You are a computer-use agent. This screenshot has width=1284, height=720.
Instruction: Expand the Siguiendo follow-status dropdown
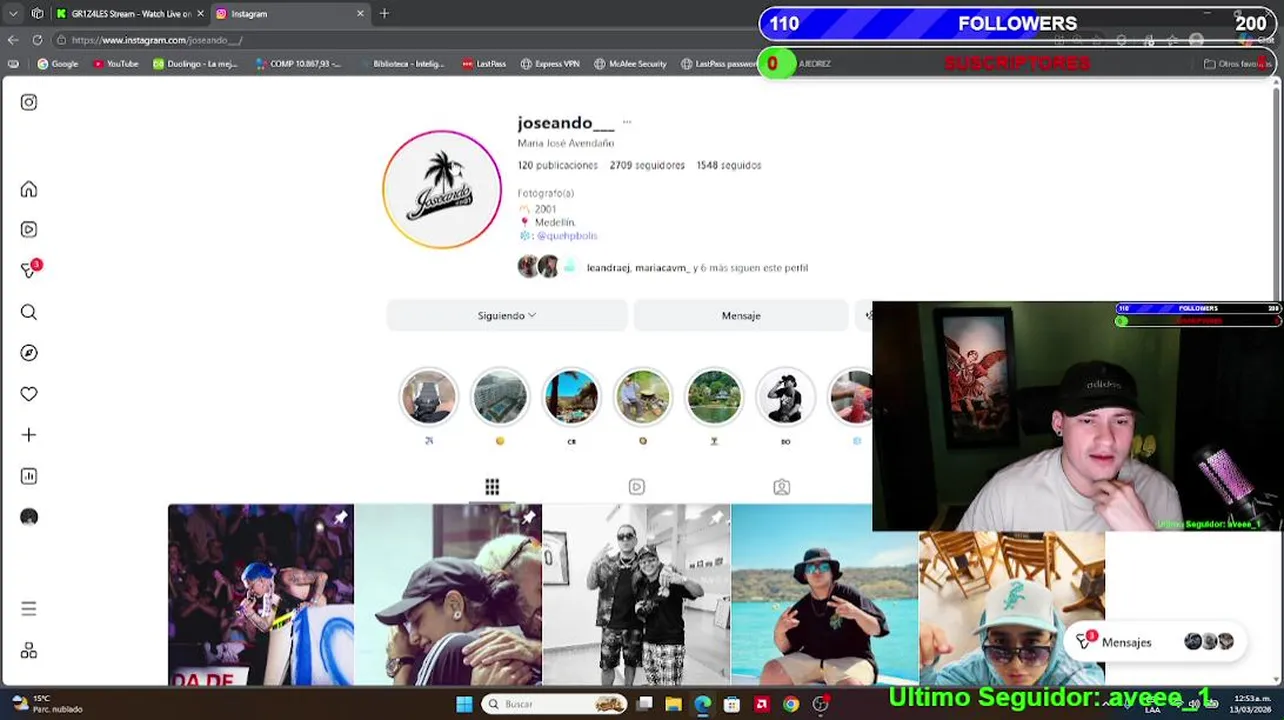[507, 316]
